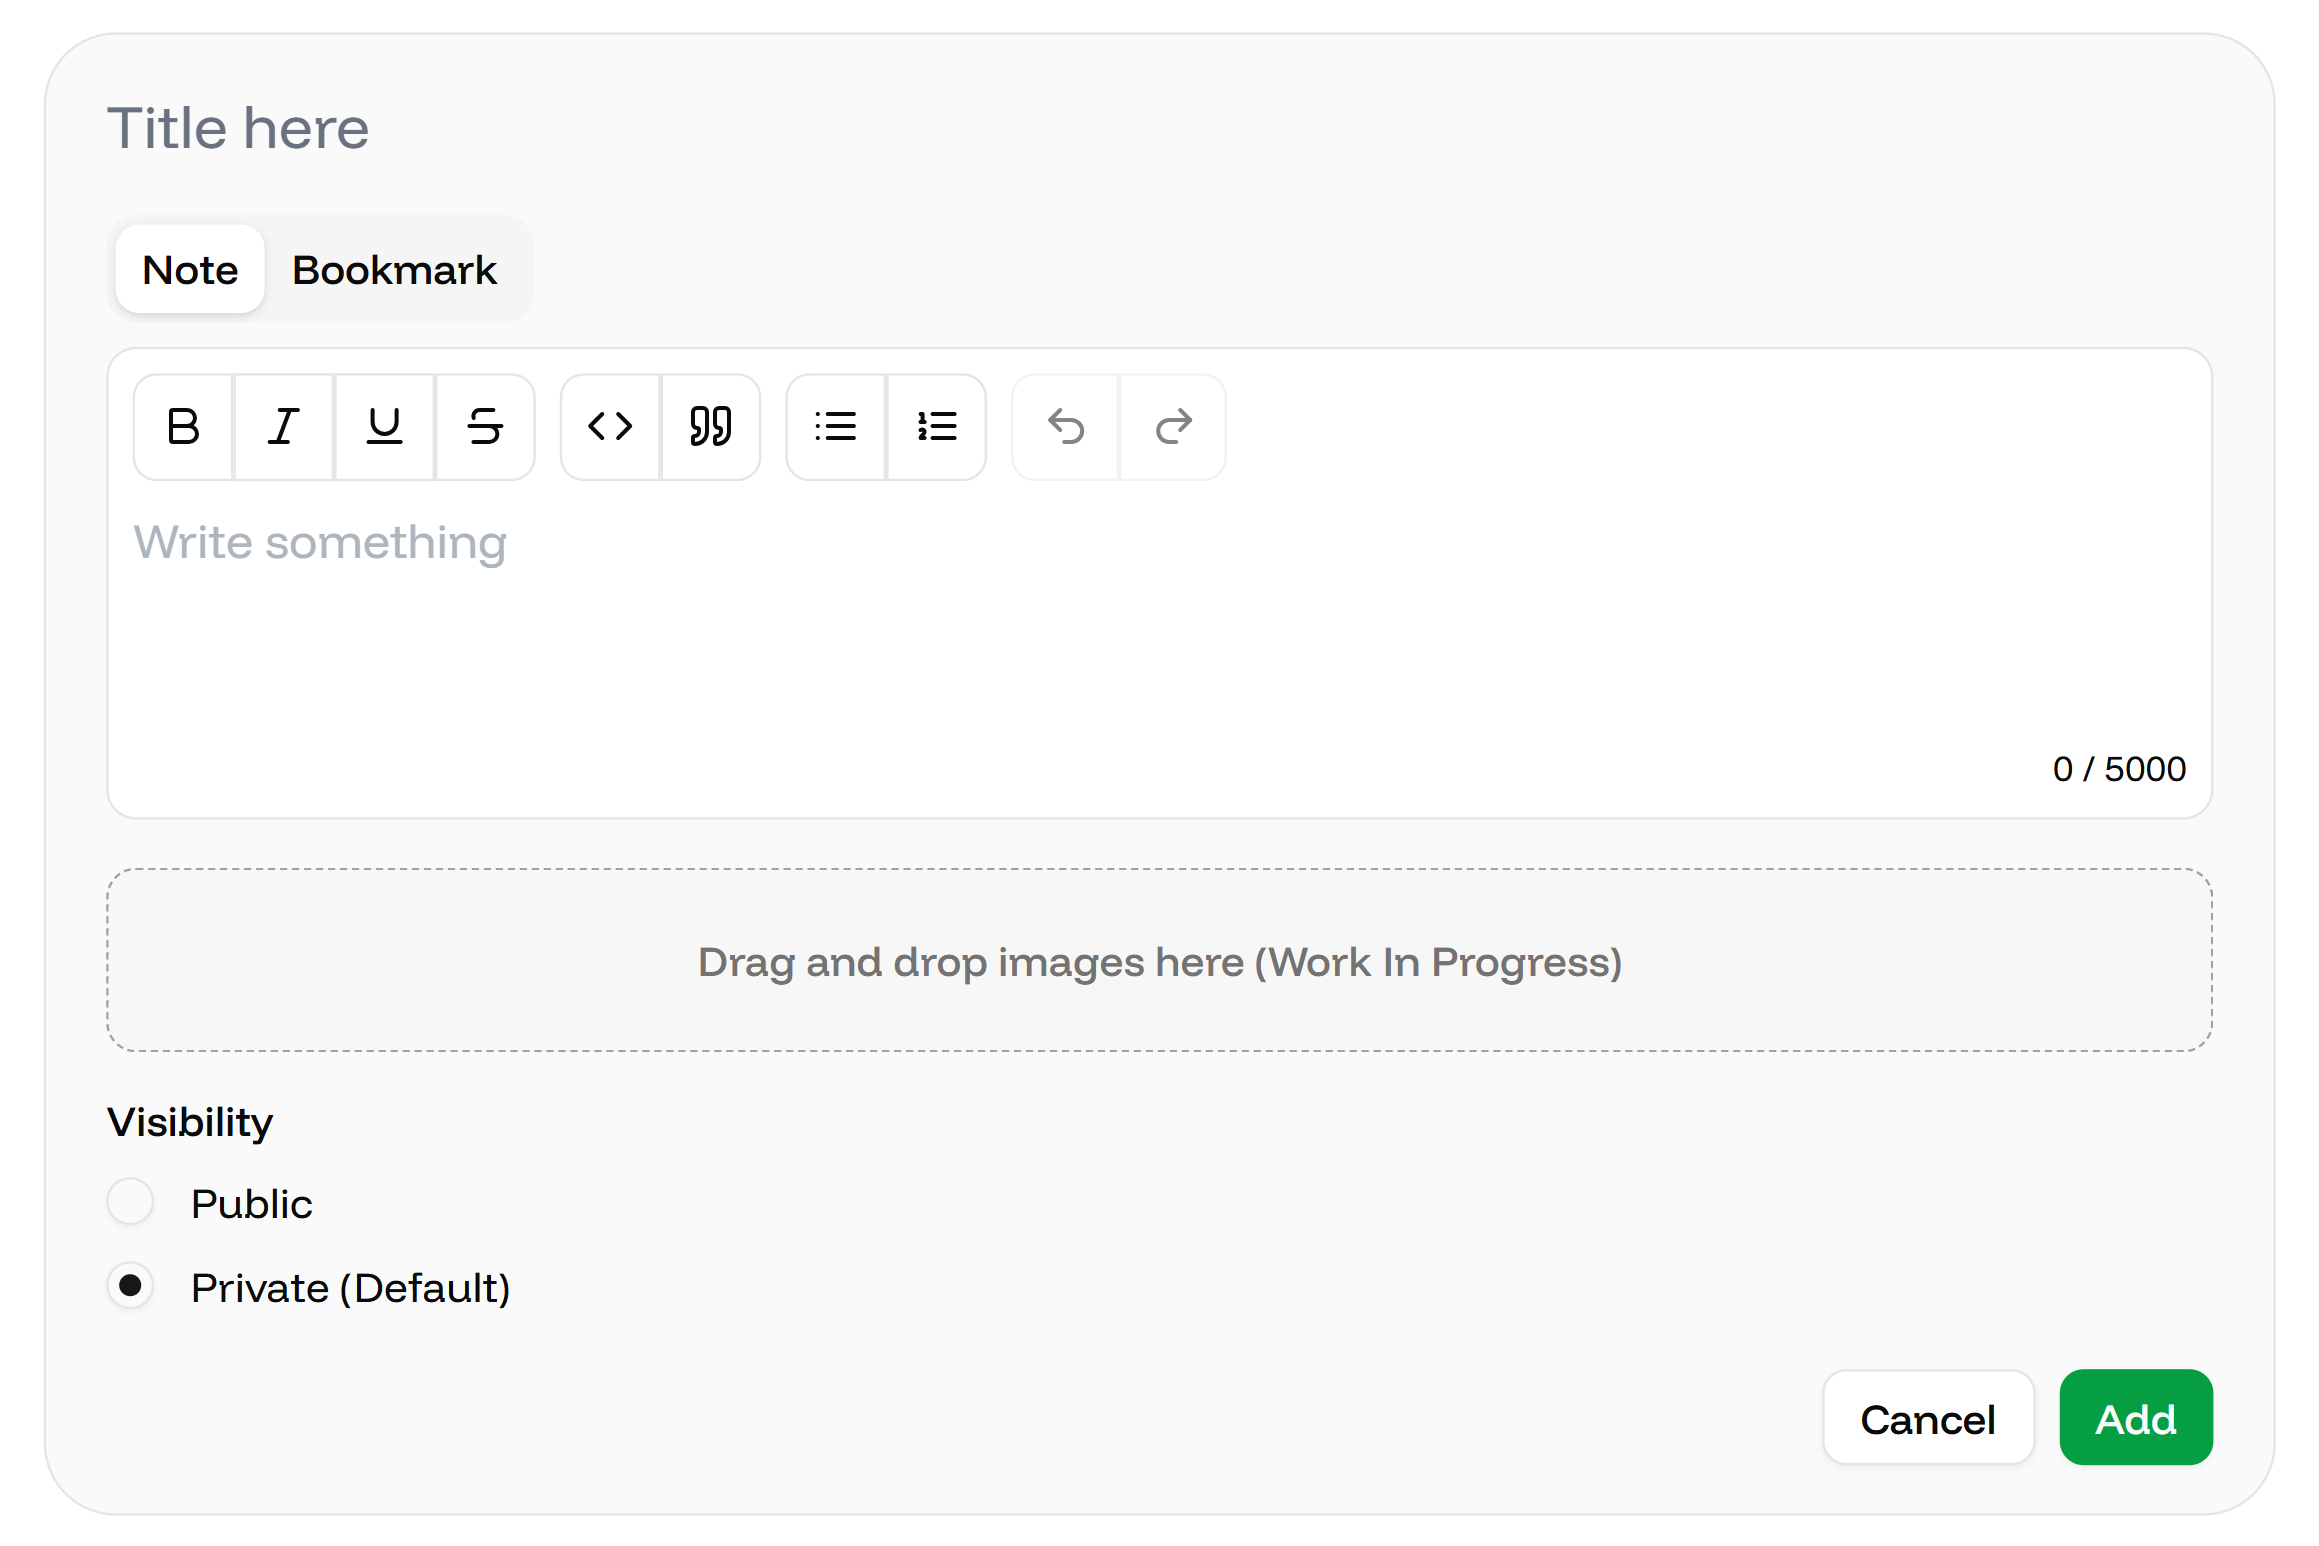Start a numbered list

[937, 427]
